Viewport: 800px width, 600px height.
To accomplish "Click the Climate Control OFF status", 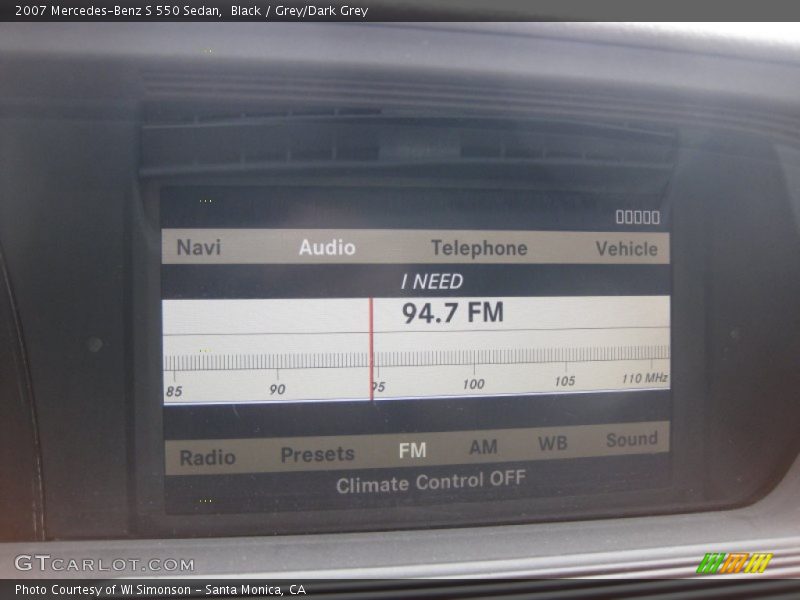I will (430, 483).
